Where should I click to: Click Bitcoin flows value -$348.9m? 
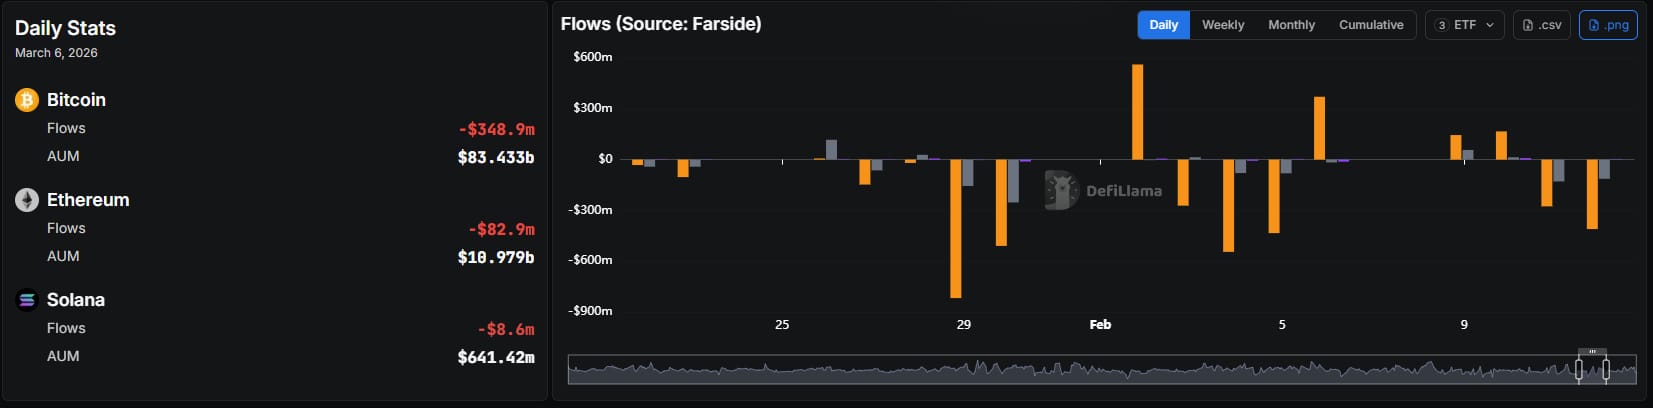click(497, 129)
